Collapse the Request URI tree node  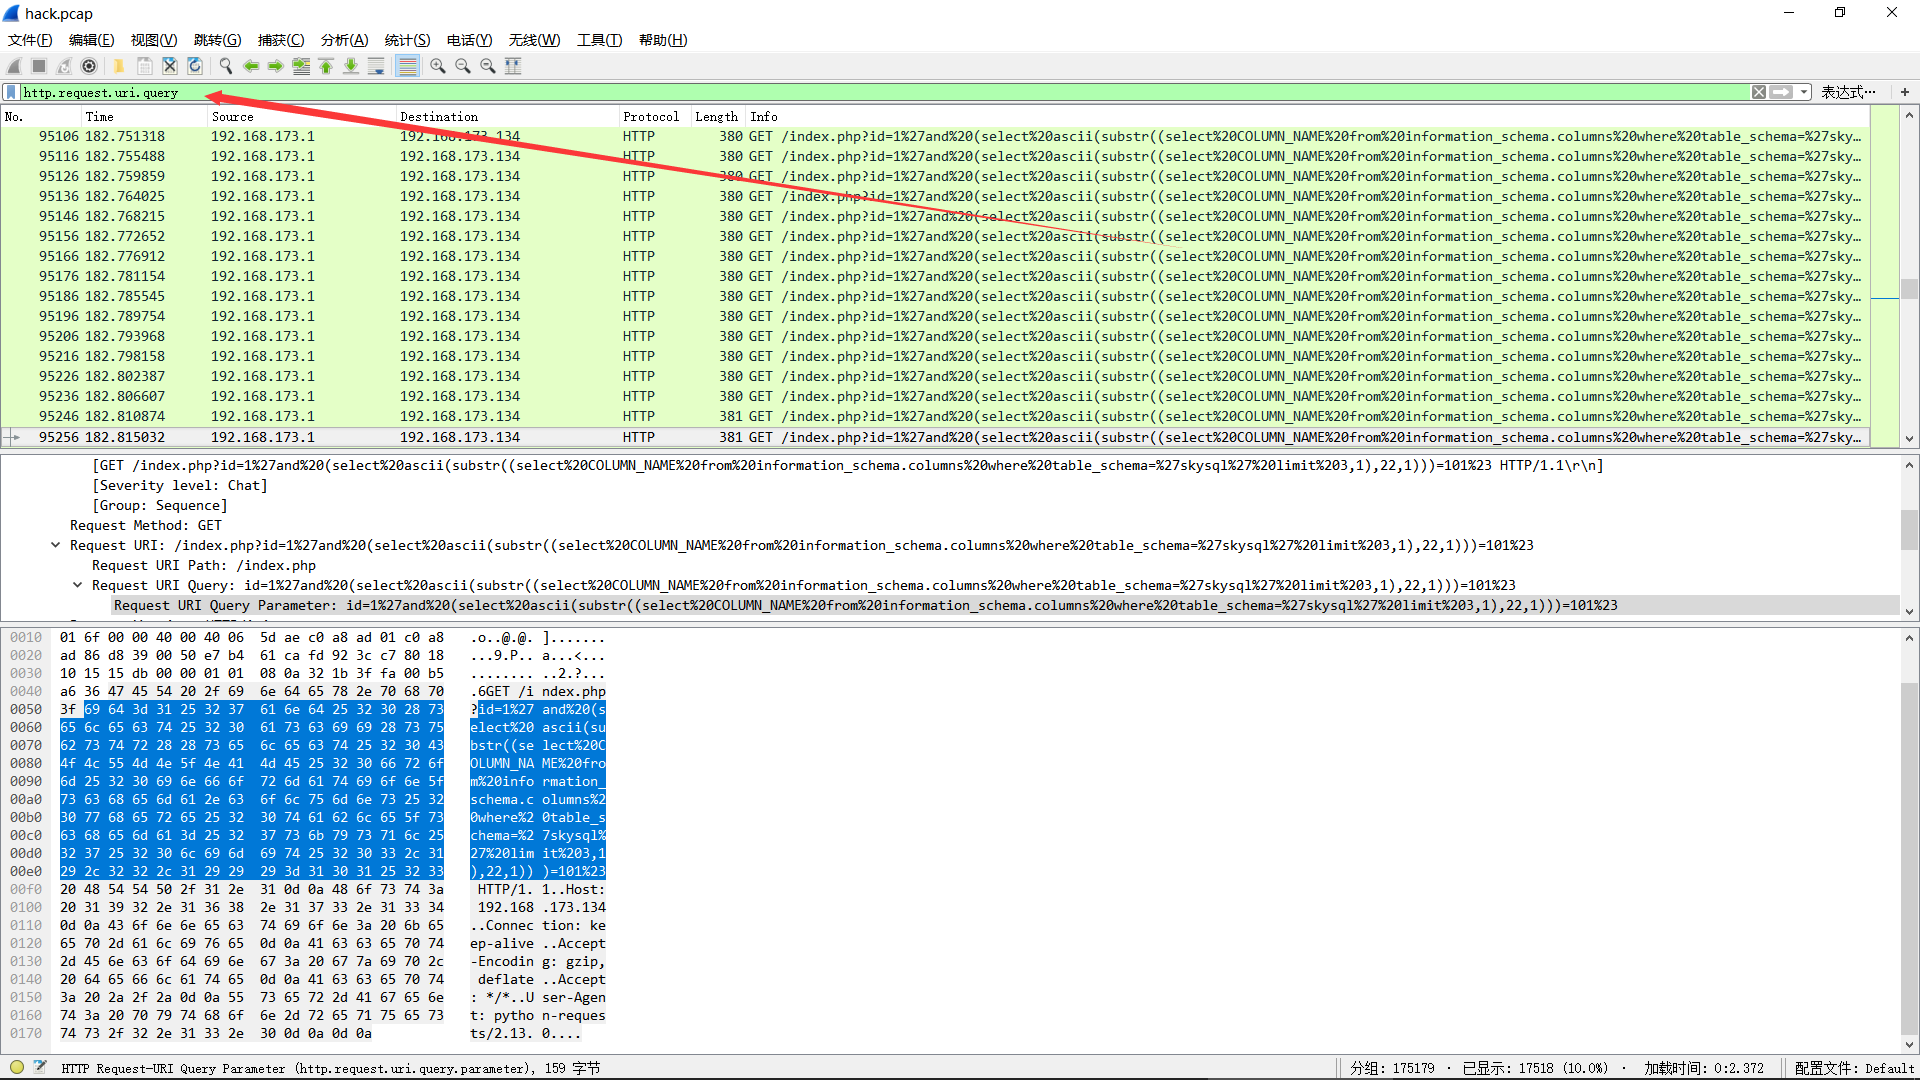pyautogui.click(x=55, y=545)
